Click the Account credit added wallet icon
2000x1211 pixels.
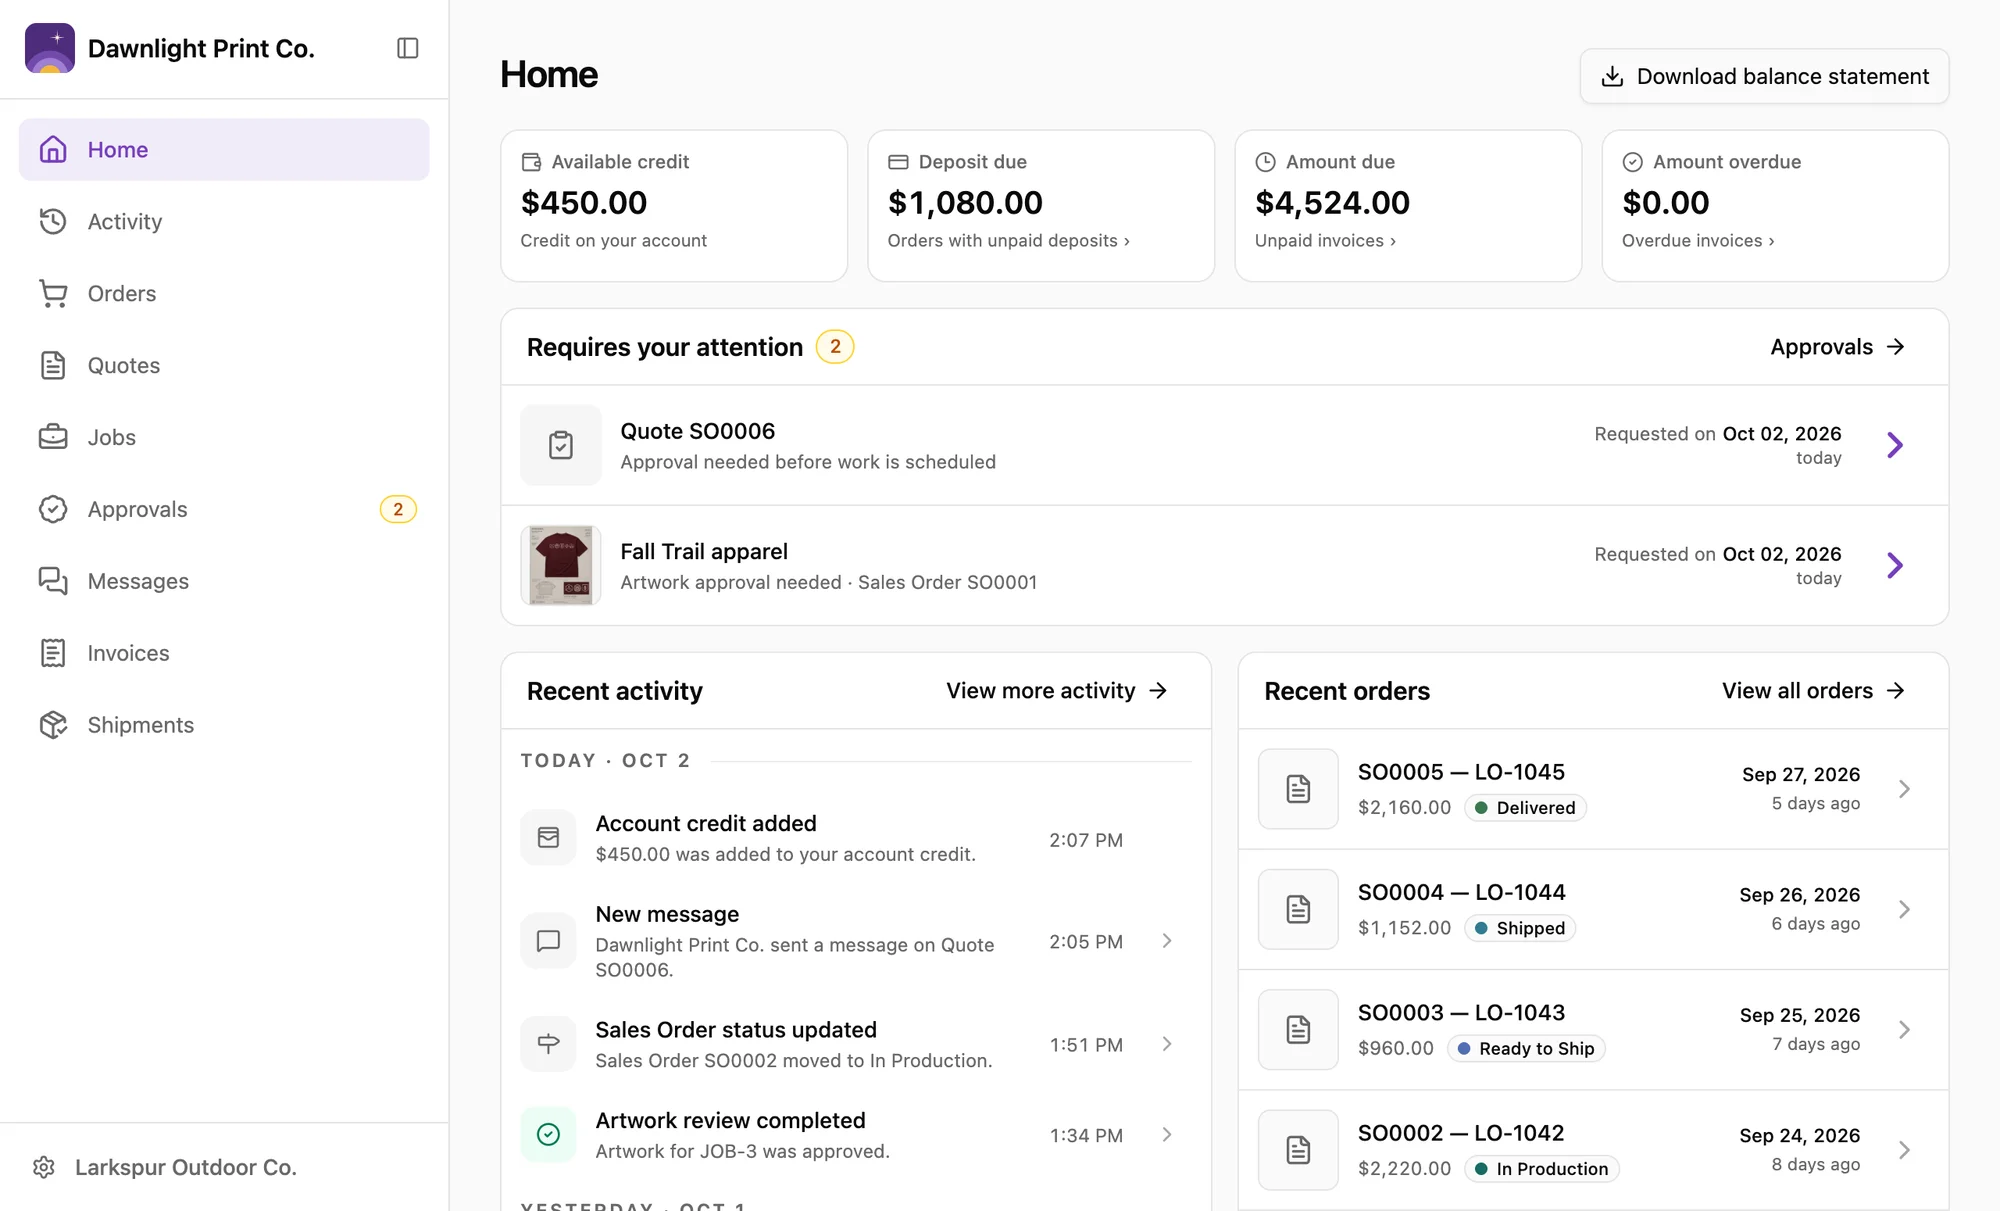point(548,837)
